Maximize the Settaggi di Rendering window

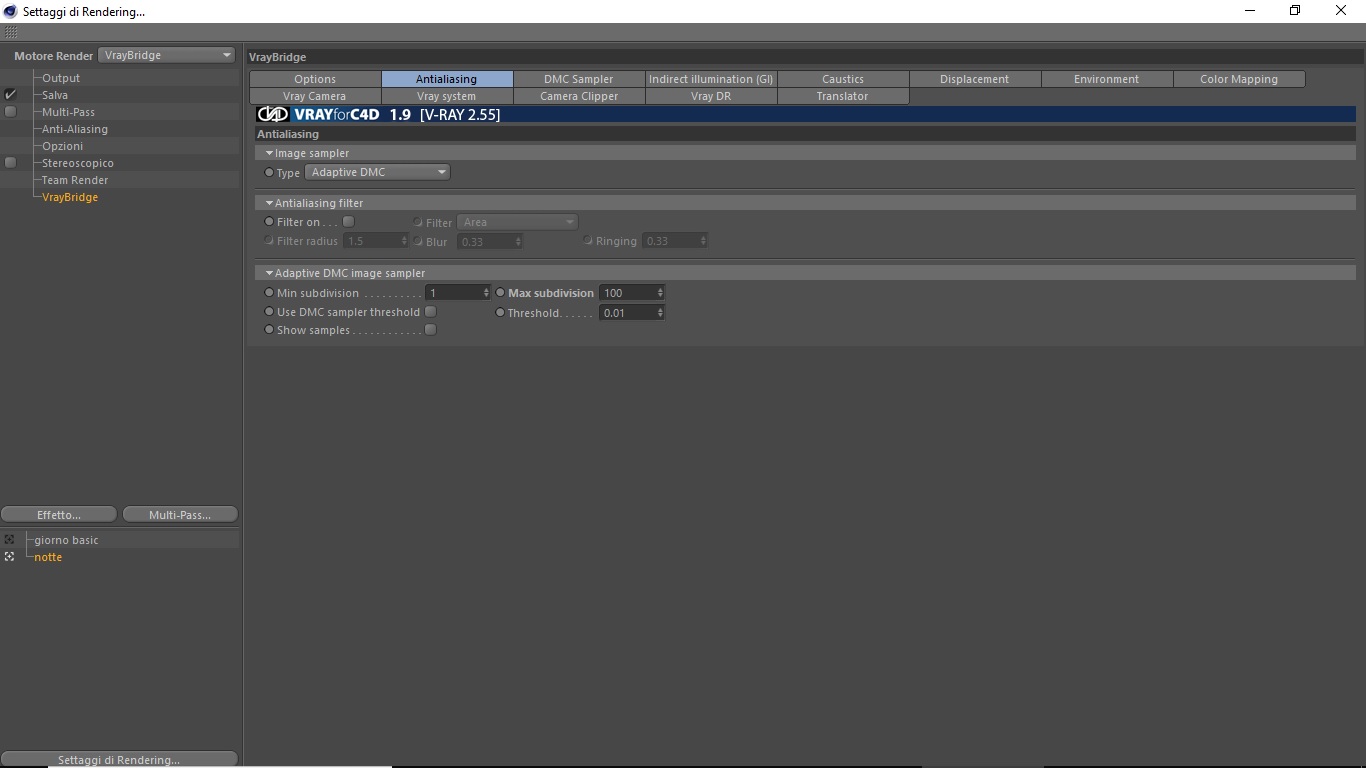pyautogui.click(x=1295, y=11)
